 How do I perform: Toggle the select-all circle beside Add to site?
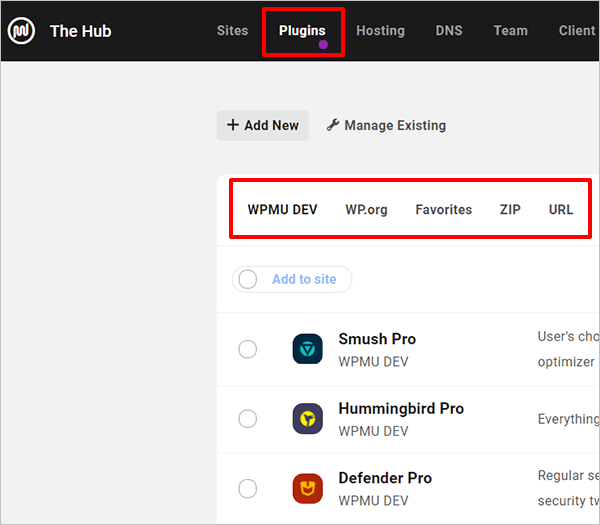[x=248, y=279]
